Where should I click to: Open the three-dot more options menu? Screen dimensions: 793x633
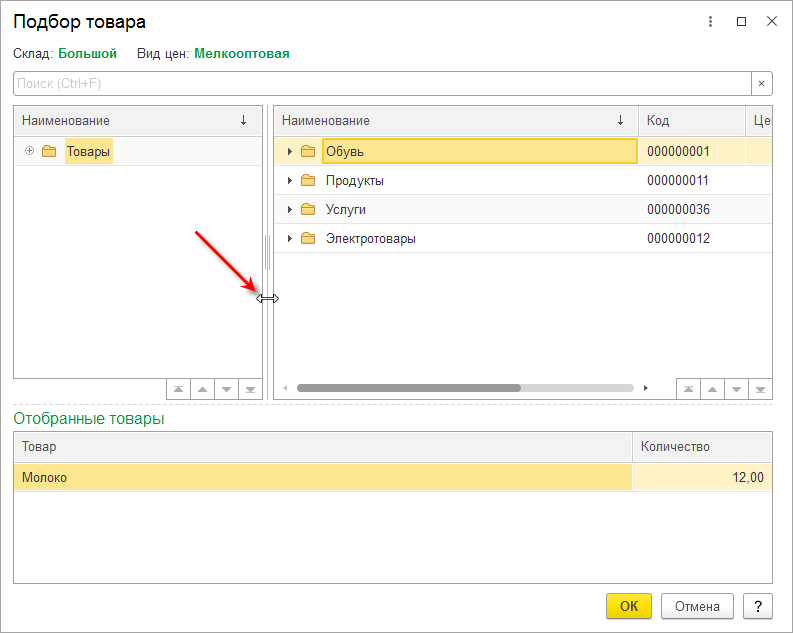[710, 21]
